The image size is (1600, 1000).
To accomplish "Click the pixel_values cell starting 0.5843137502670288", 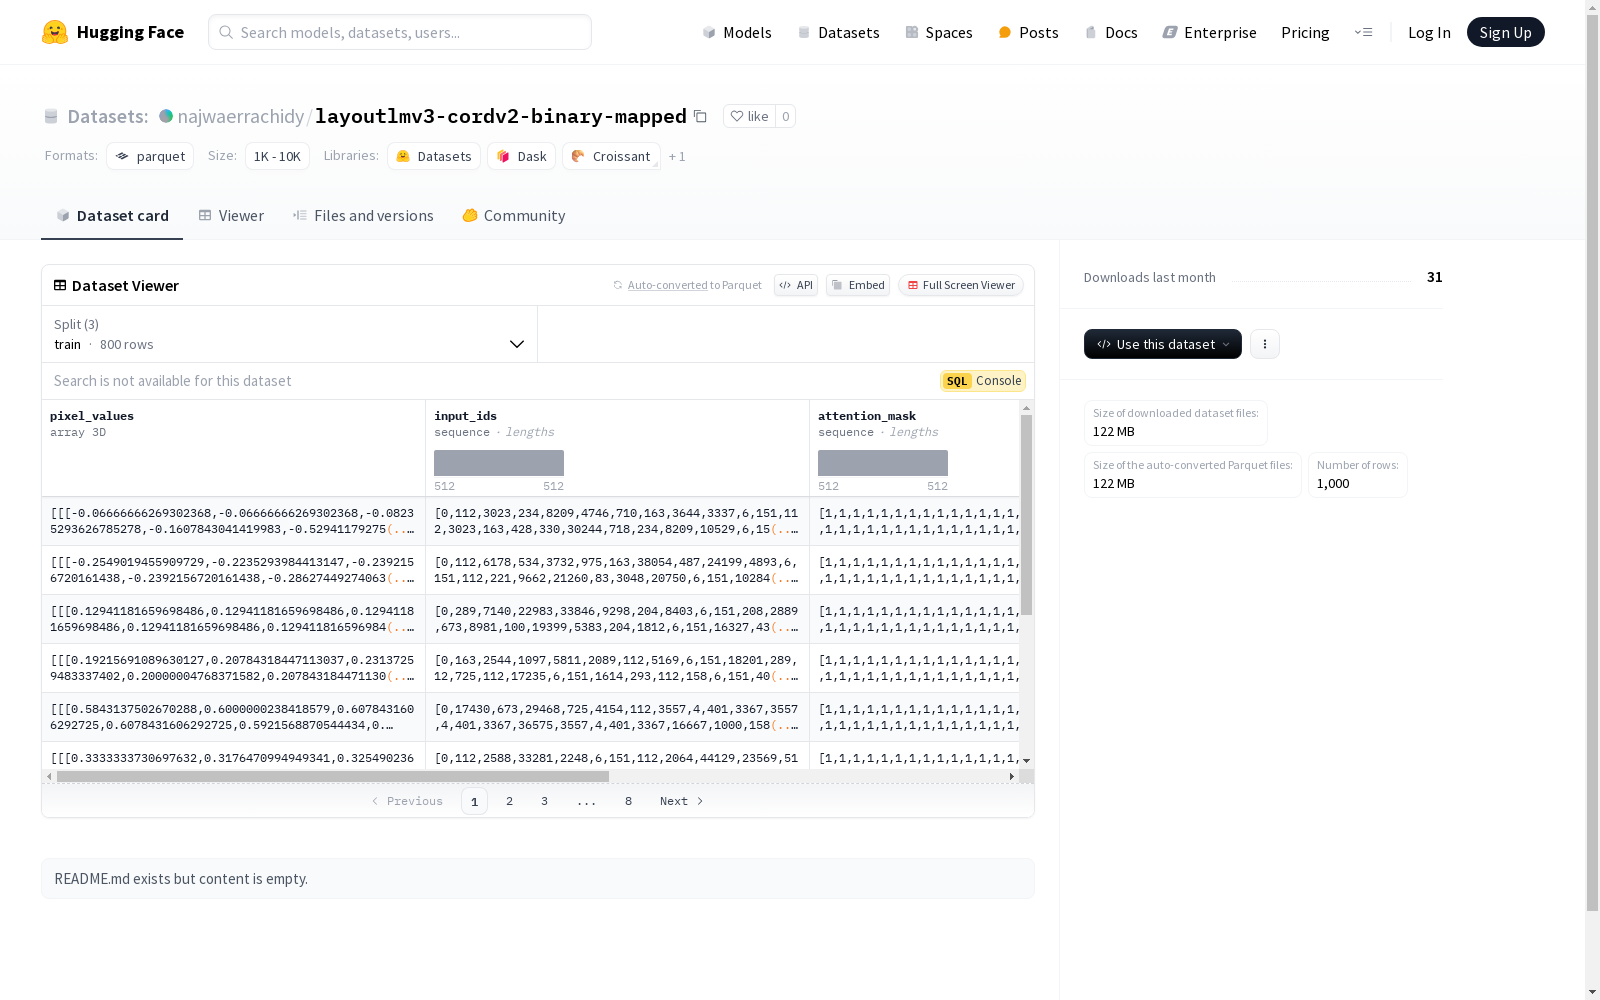I will 233,717.
